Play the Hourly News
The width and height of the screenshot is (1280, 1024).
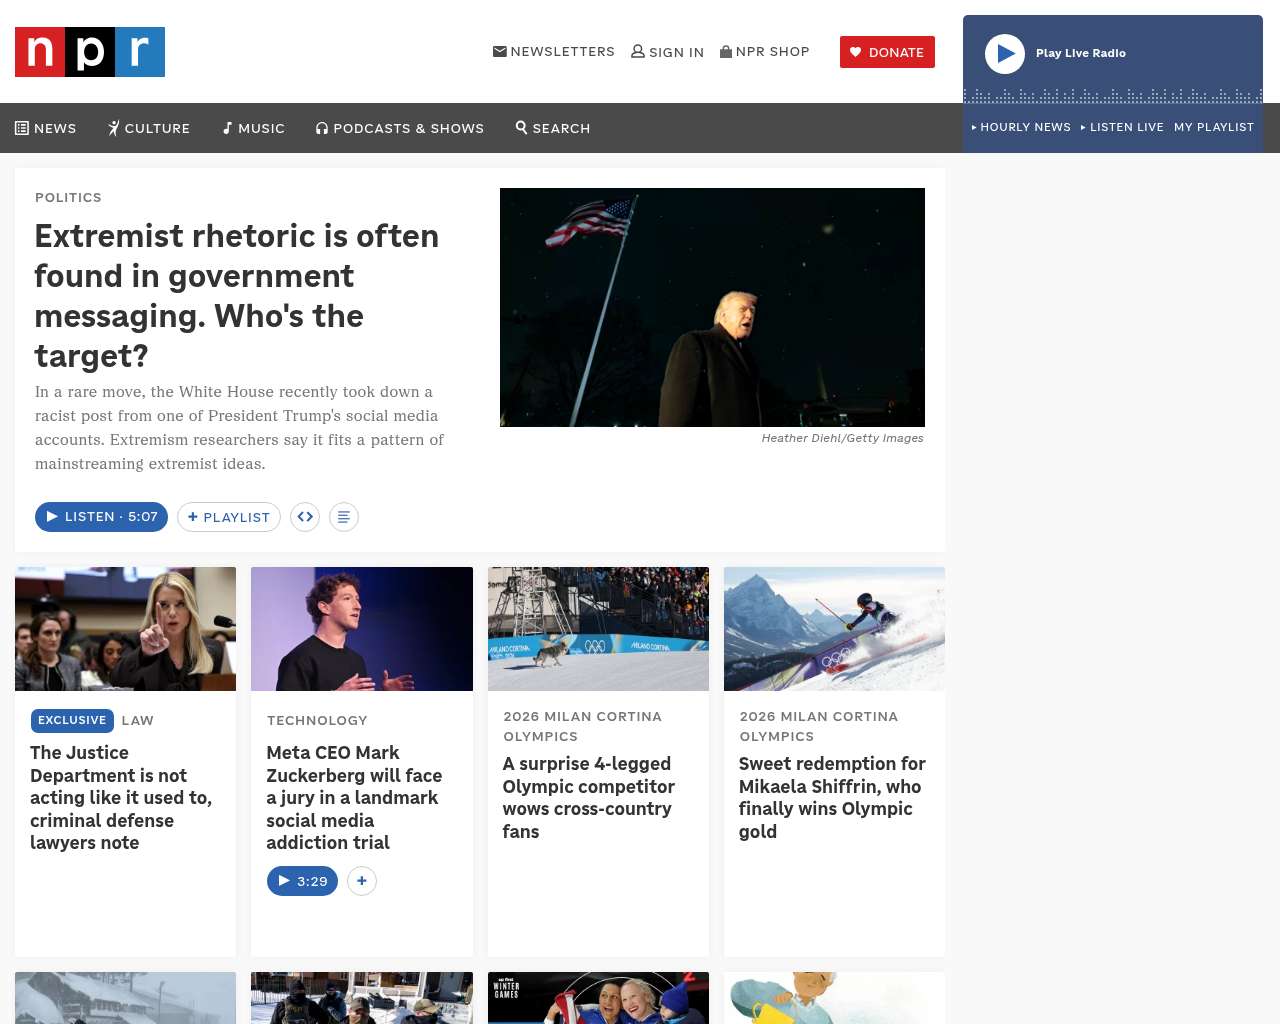point(1021,127)
